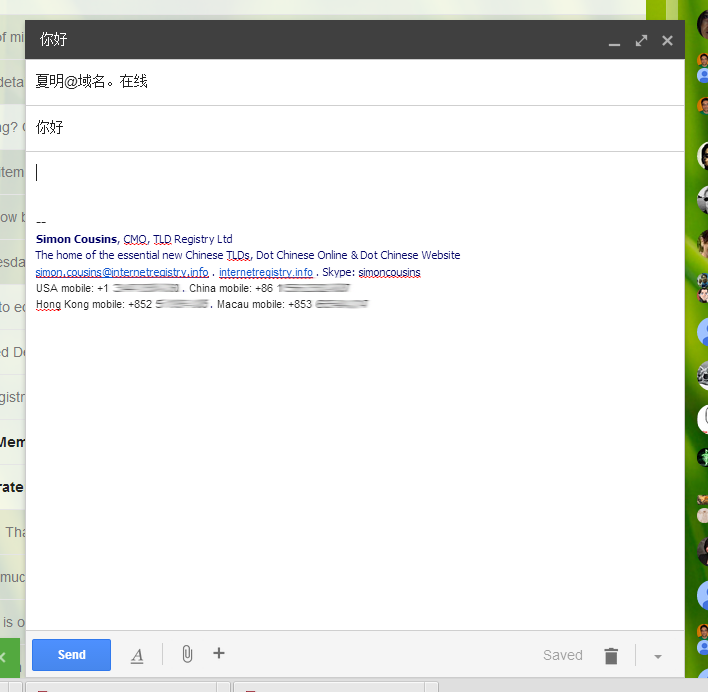The image size is (708, 692).
Task: Select TLD Registry Ltd in the signature
Action: pyautogui.click(x=193, y=239)
